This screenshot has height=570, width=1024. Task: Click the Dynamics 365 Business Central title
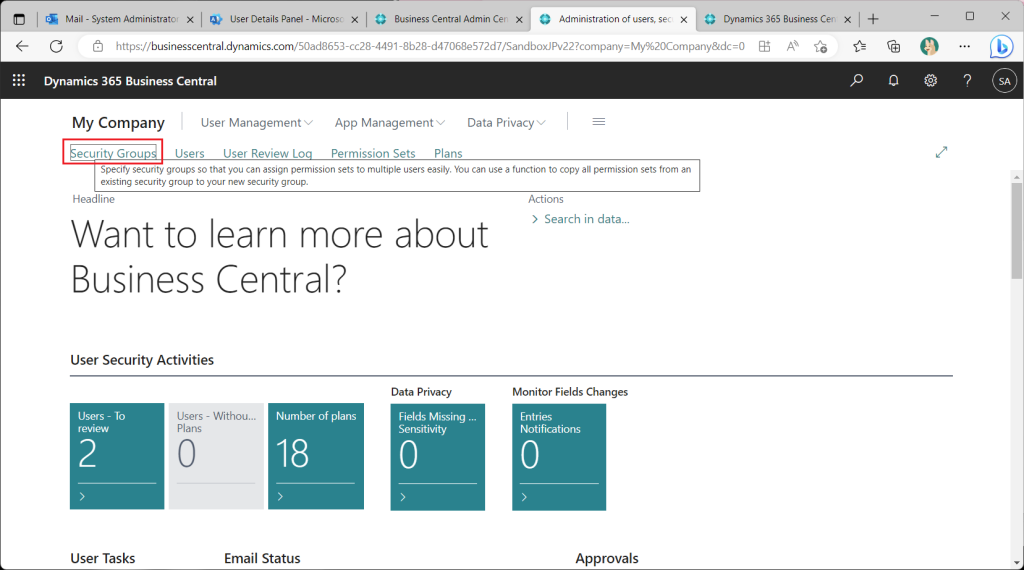point(130,81)
